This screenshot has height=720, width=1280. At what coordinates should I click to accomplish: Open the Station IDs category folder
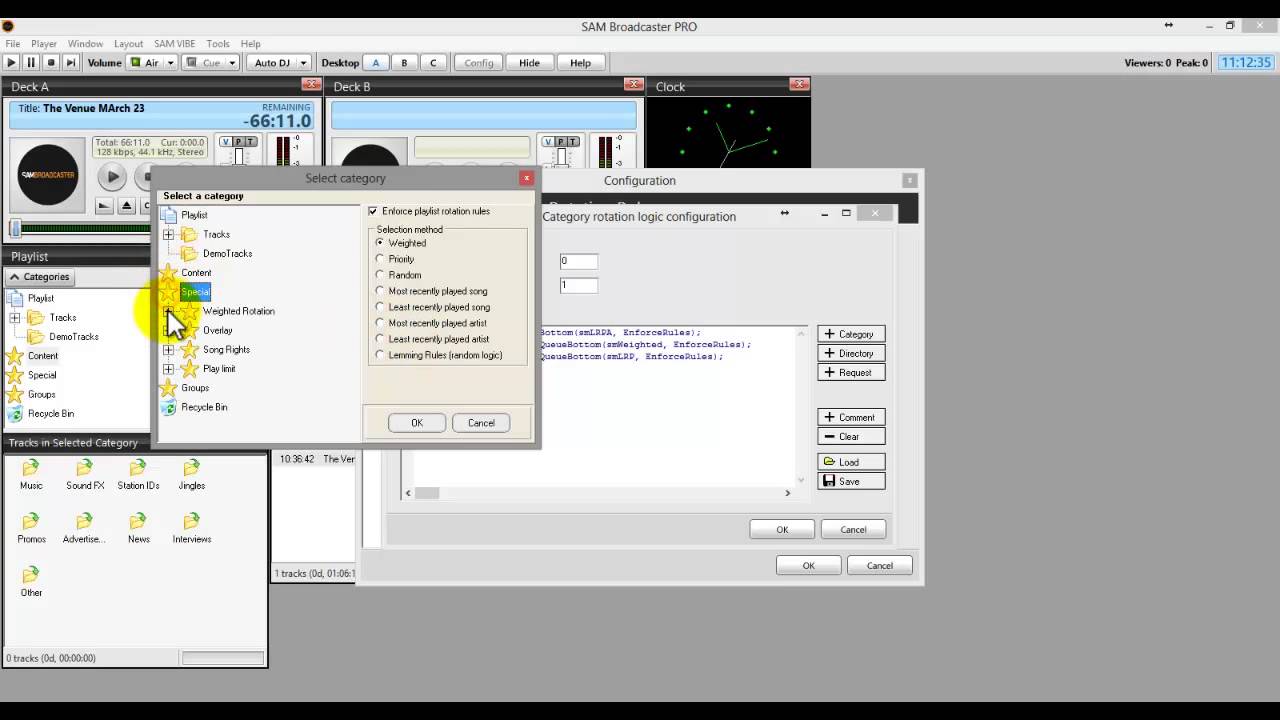[x=138, y=475]
